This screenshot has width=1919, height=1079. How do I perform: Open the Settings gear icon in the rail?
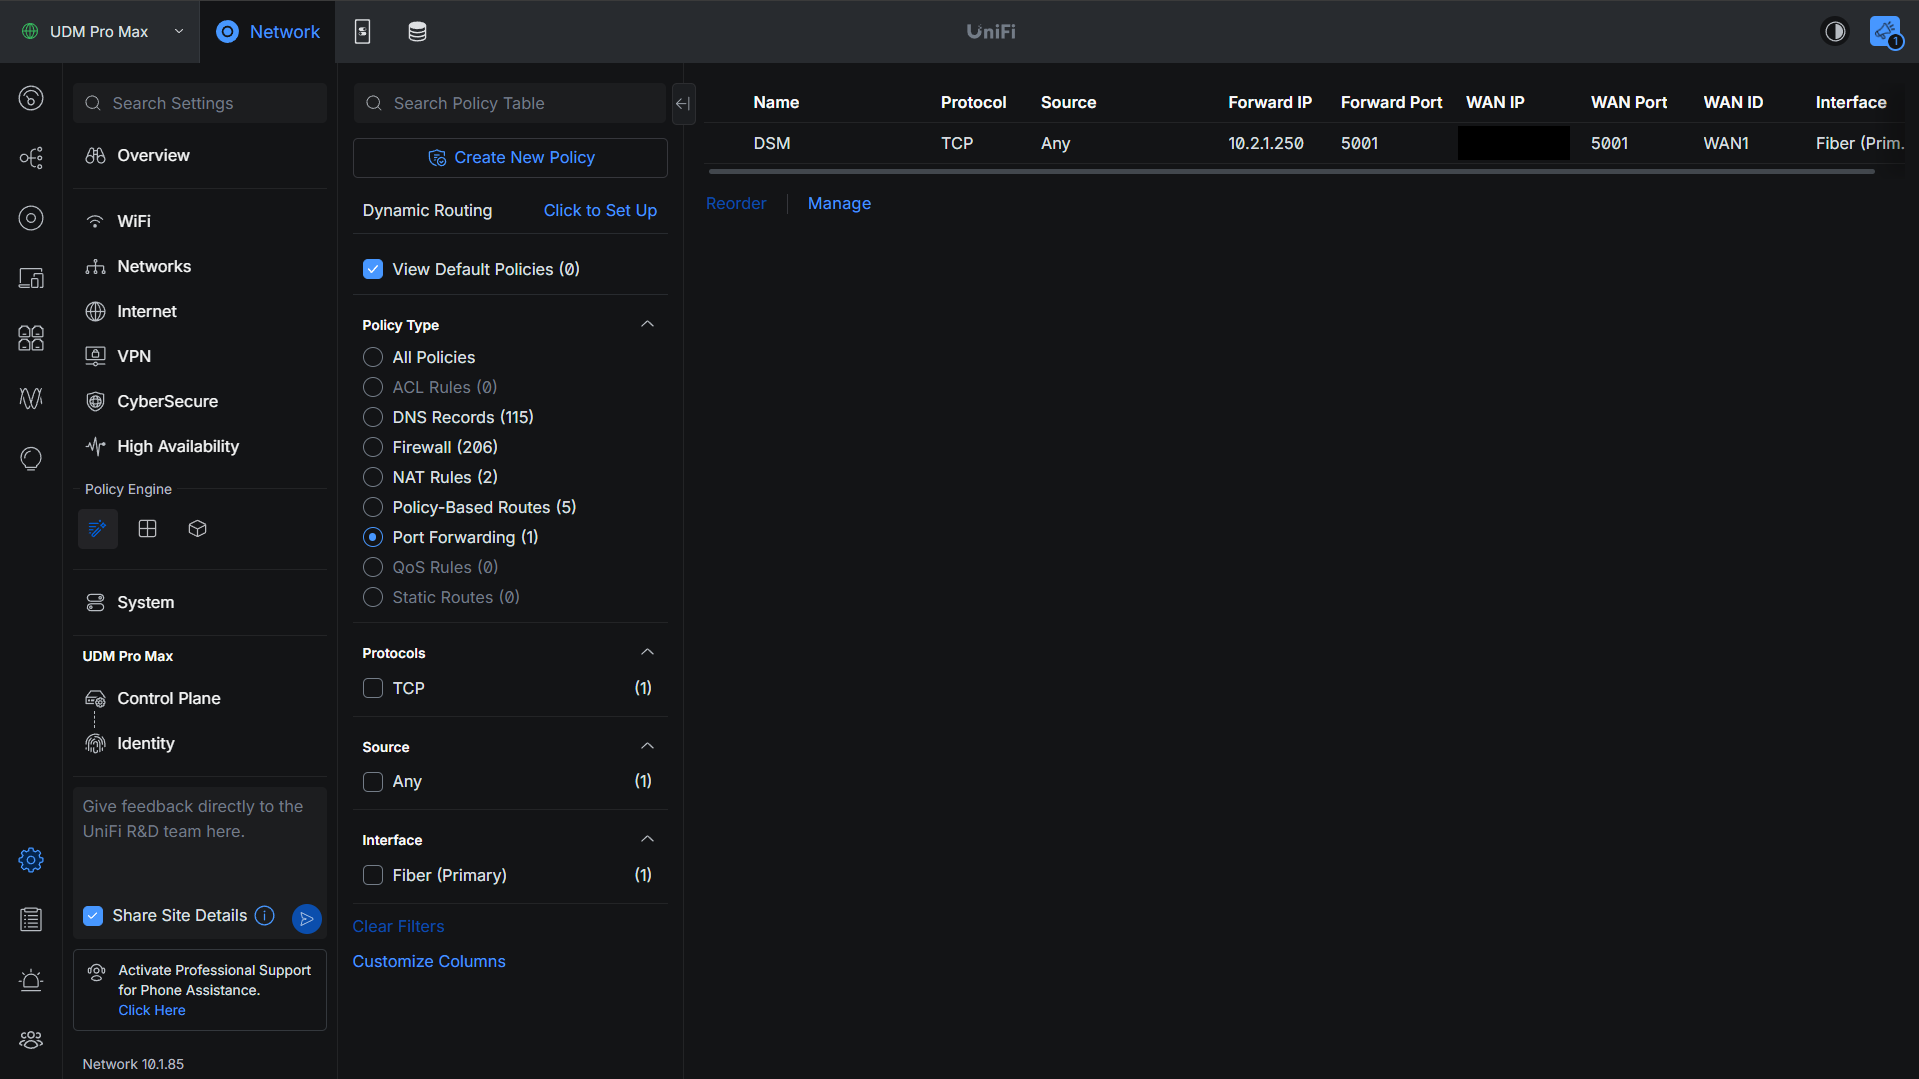(31, 860)
